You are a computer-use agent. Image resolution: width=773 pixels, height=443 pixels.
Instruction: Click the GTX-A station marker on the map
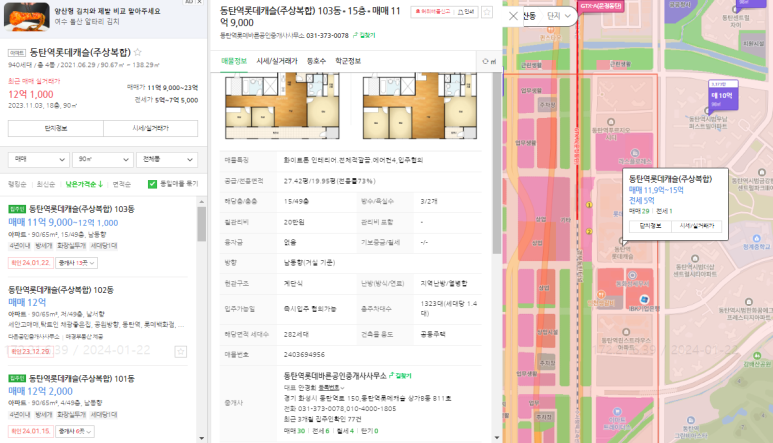(600, 6)
